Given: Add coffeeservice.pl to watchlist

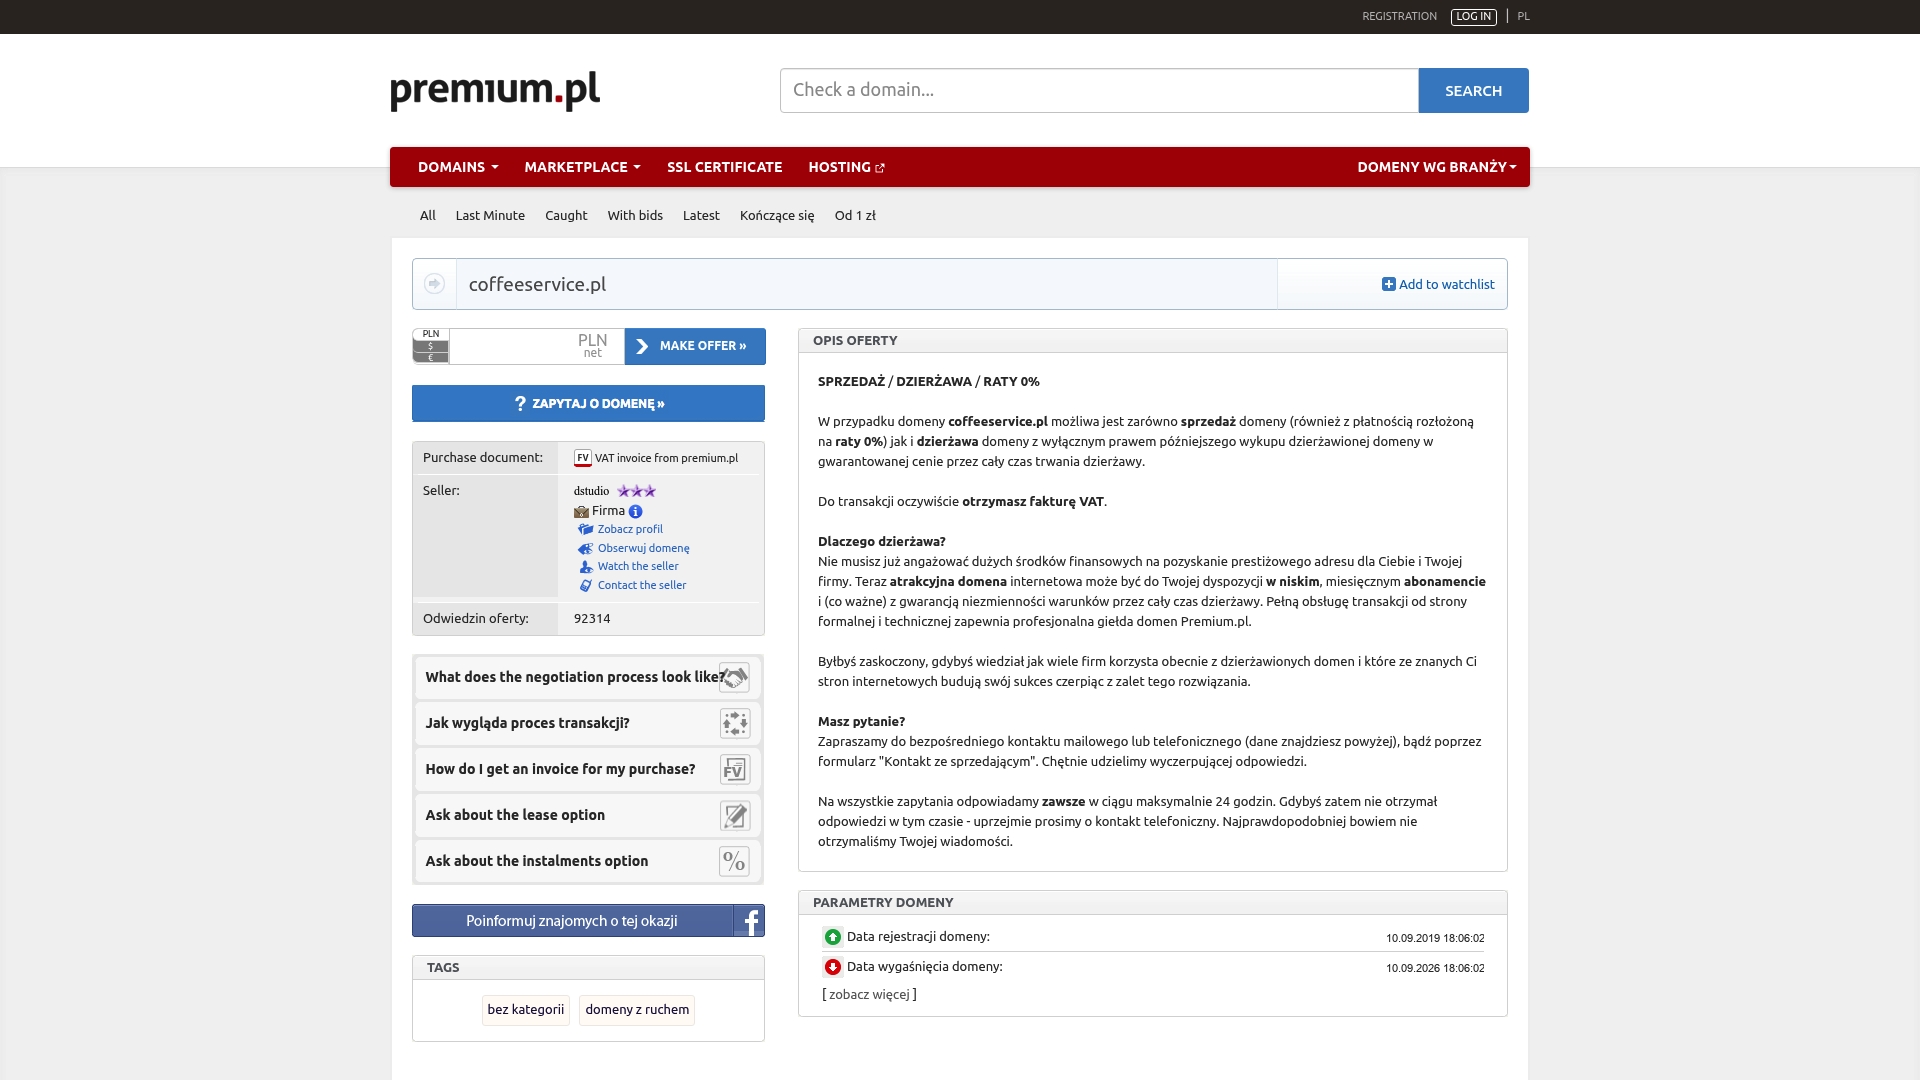Looking at the screenshot, I should click(1438, 284).
